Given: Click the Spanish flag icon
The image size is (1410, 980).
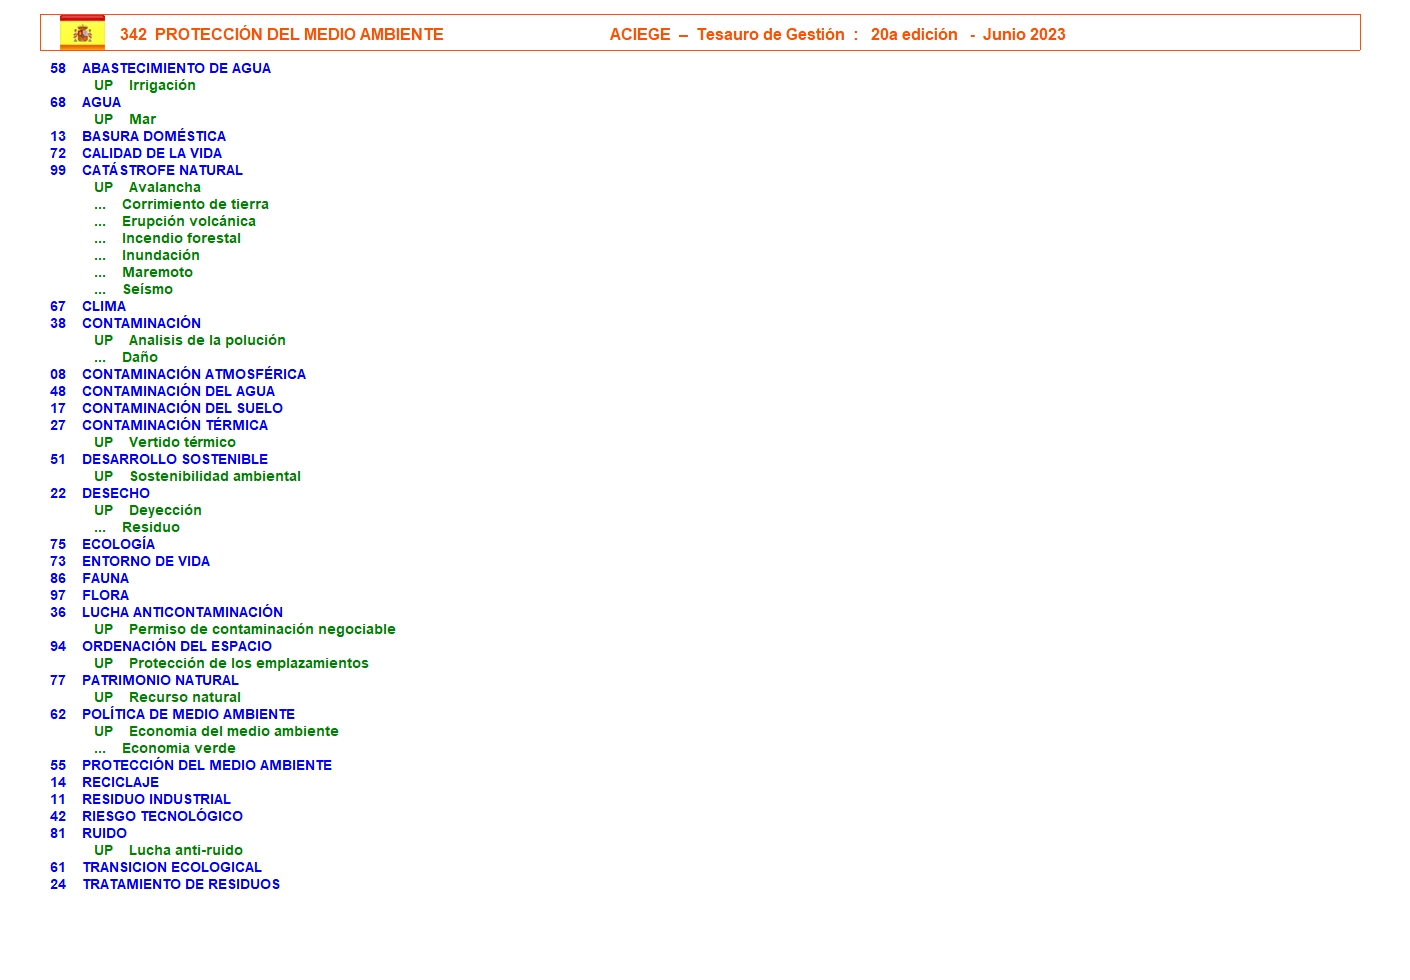Looking at the screenshot, I should 82,33.
